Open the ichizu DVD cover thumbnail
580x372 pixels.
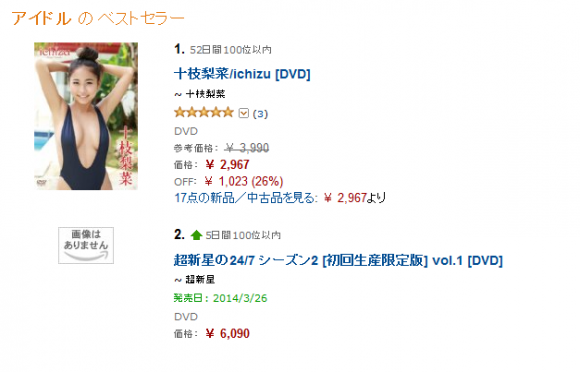pos(86,116)
